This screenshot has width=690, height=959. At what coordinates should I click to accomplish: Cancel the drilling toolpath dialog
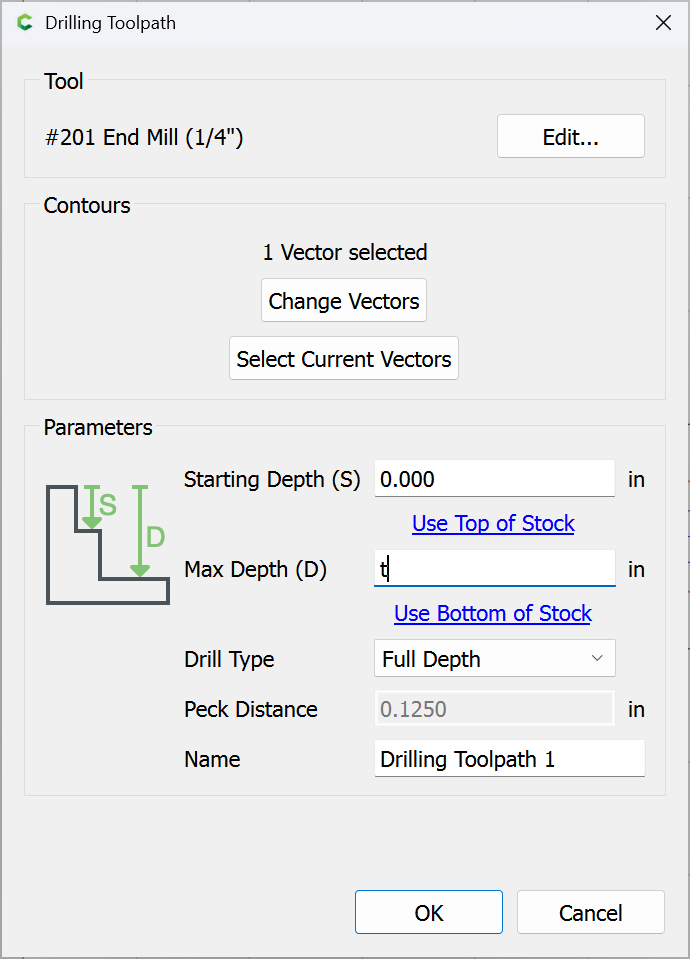(x=590, y=913)
